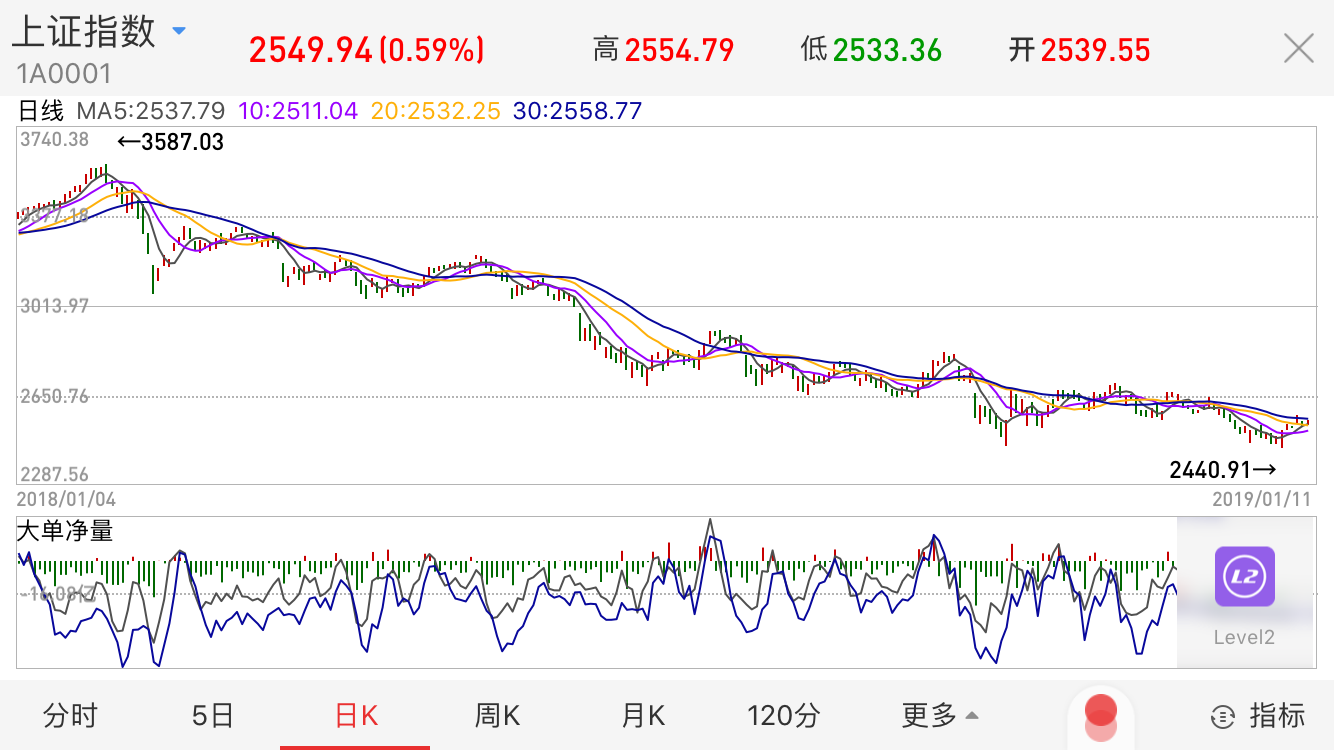Click the high value 2554.79
Image resolution: width=1334 pixels, height=750 pixels.
679,49
